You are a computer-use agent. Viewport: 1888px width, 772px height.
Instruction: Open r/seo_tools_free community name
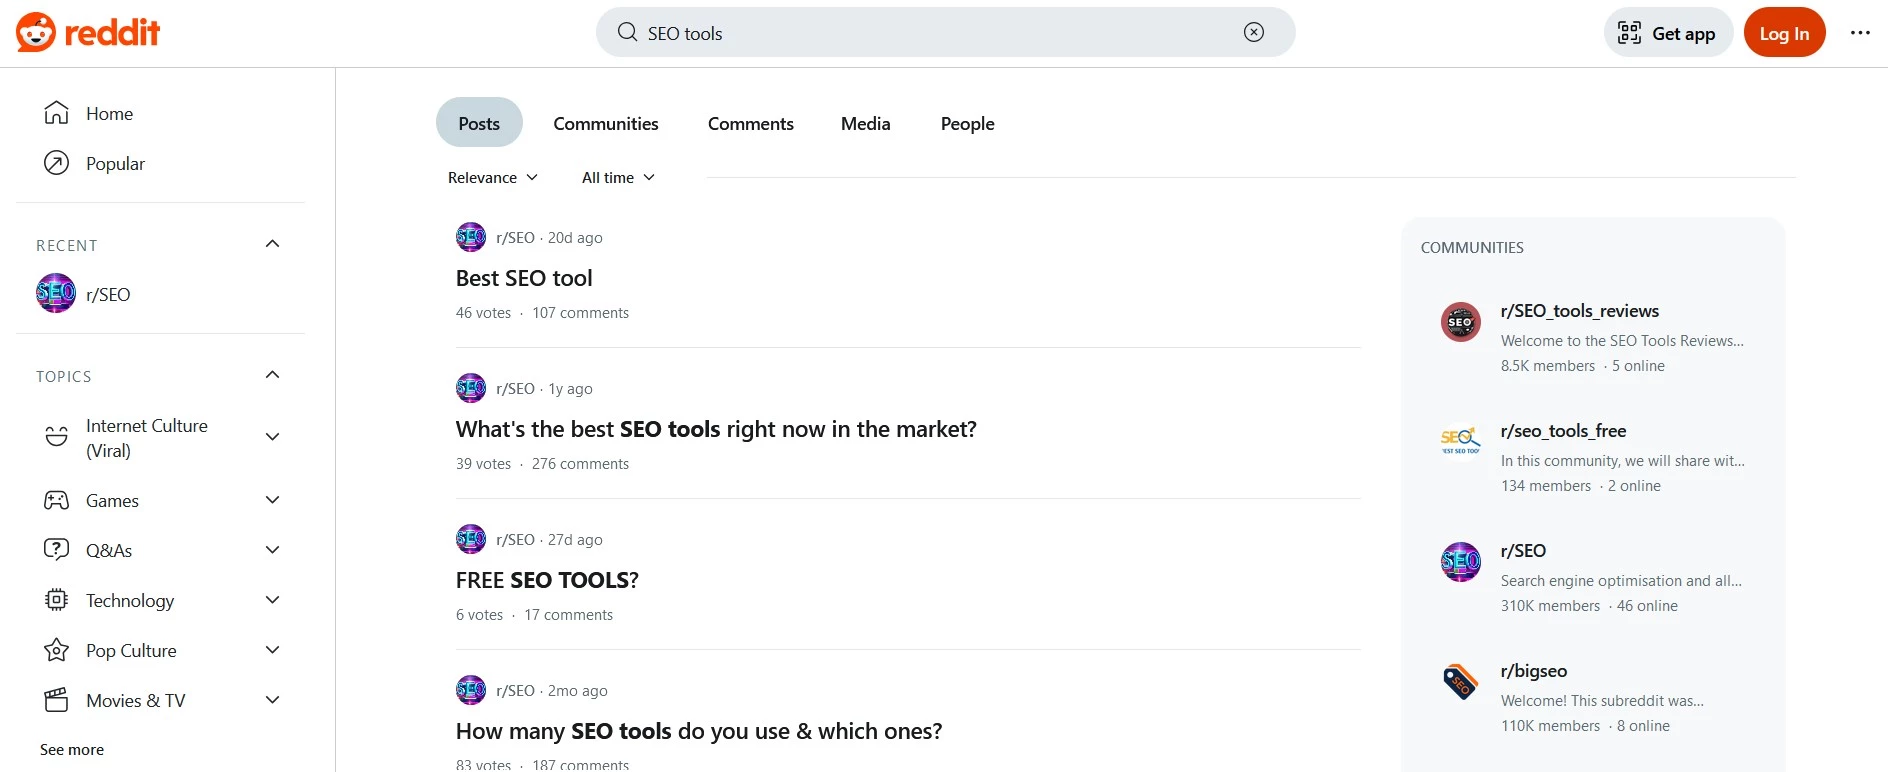(x=1563, y=431)
